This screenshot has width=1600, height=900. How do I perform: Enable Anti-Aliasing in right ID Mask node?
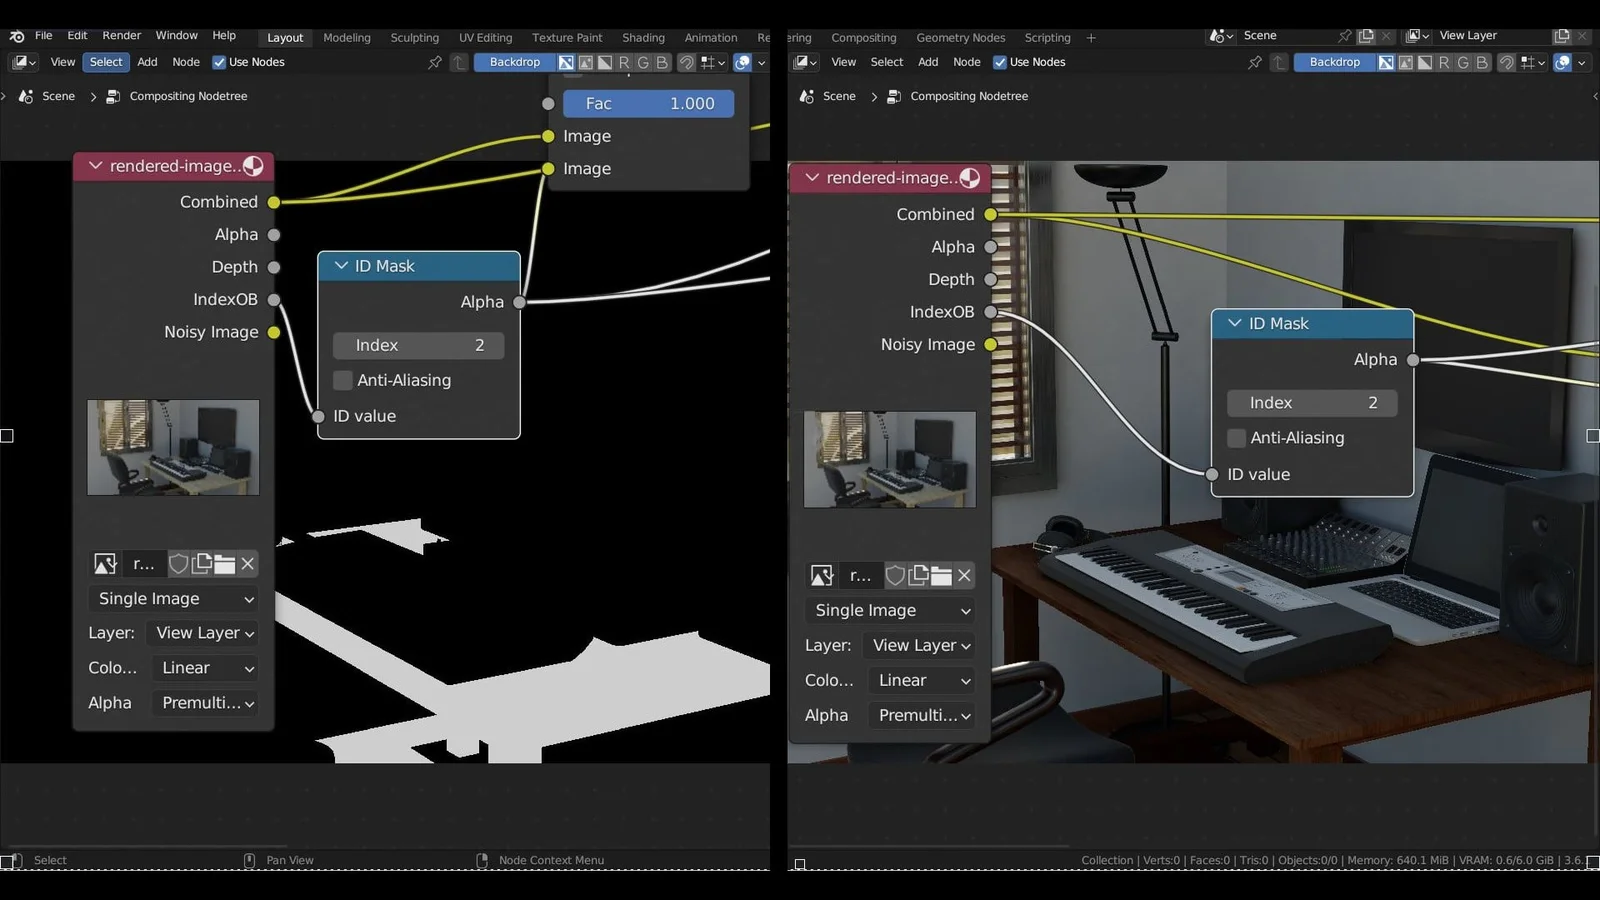pos(1237,438)
